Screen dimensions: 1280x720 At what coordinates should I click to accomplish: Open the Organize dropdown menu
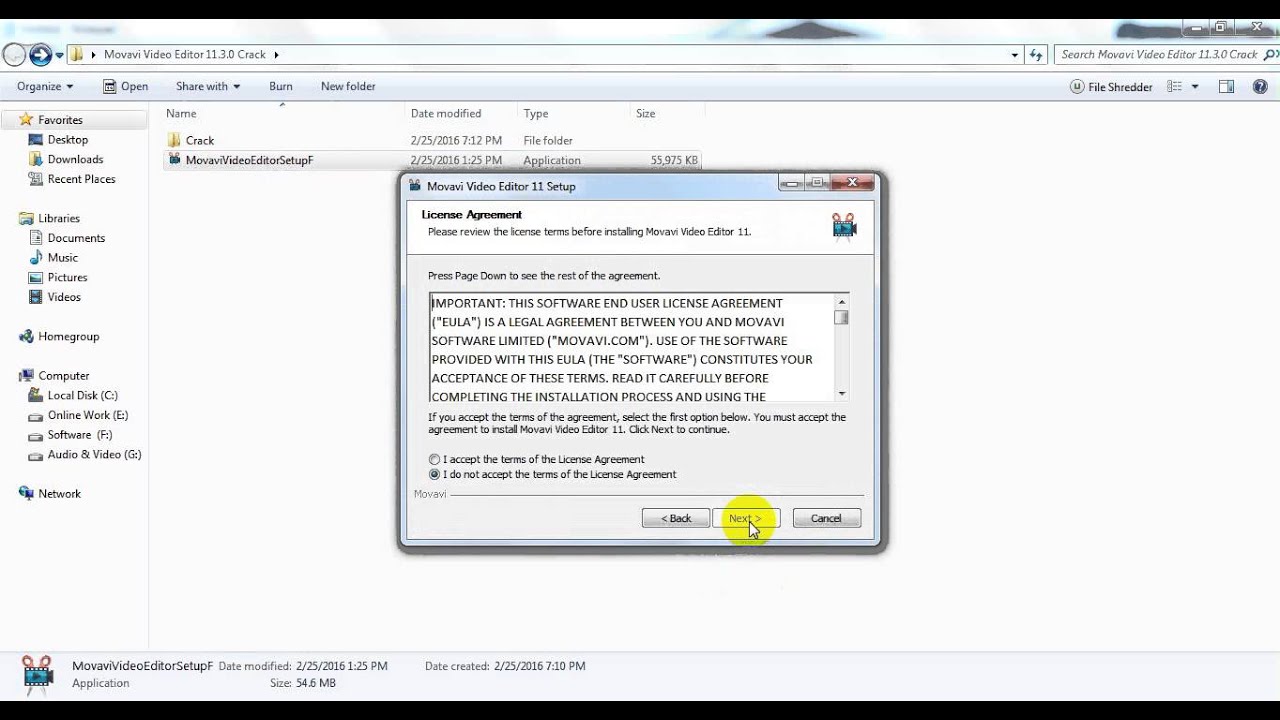45,87
